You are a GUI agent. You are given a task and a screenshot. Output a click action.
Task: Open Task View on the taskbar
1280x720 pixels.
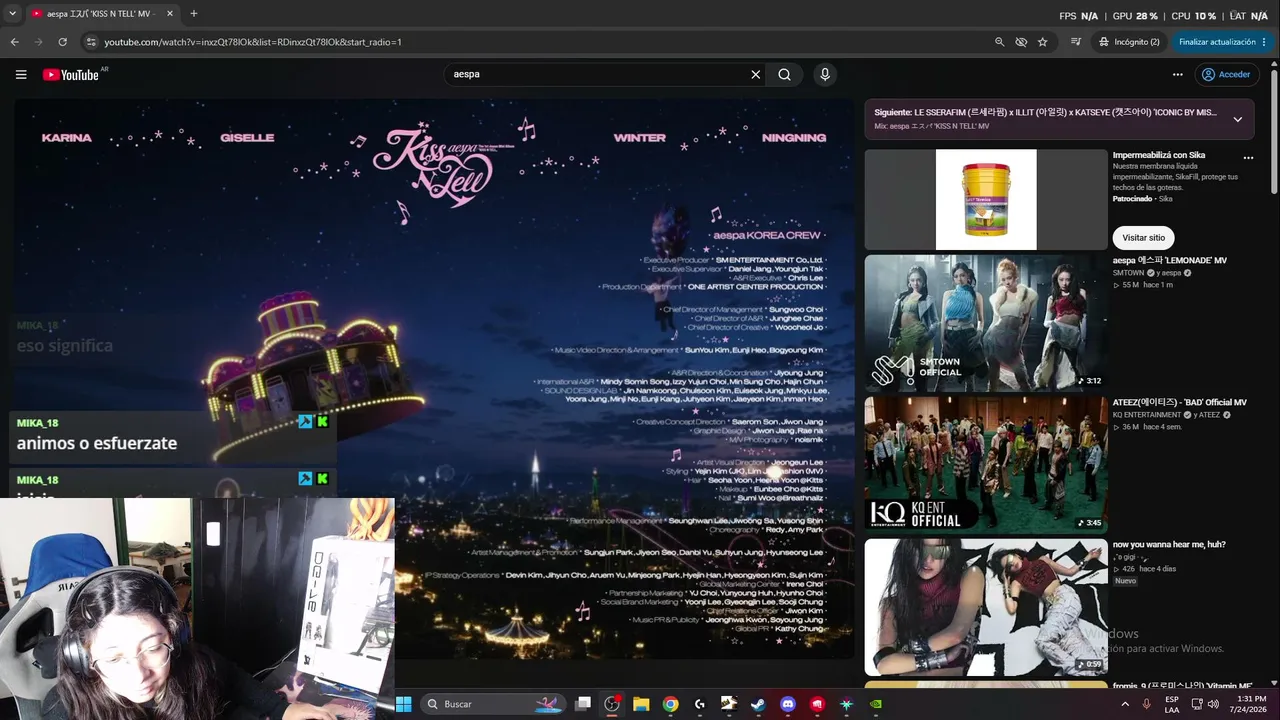pos(583,704)
